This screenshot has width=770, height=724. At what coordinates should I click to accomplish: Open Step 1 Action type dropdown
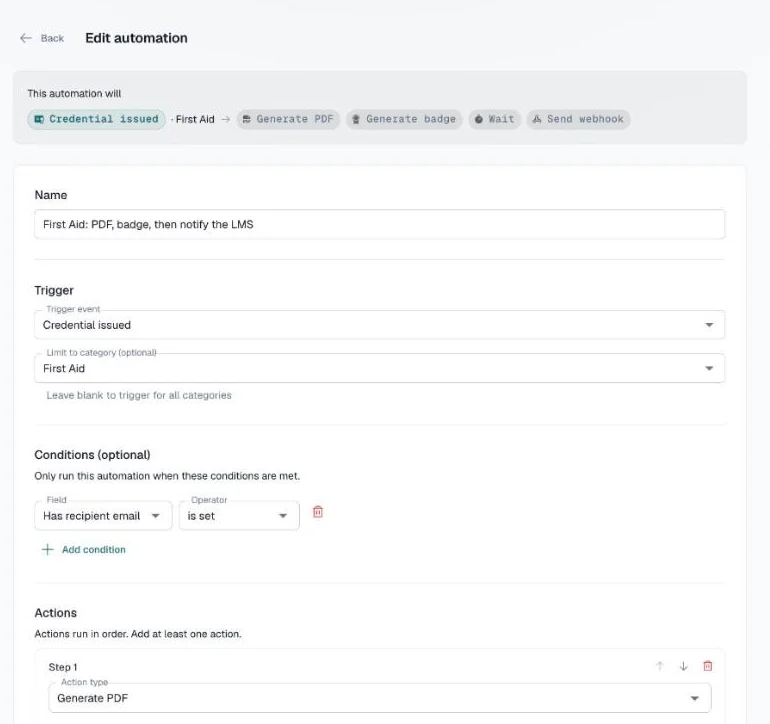pos(380,698)
